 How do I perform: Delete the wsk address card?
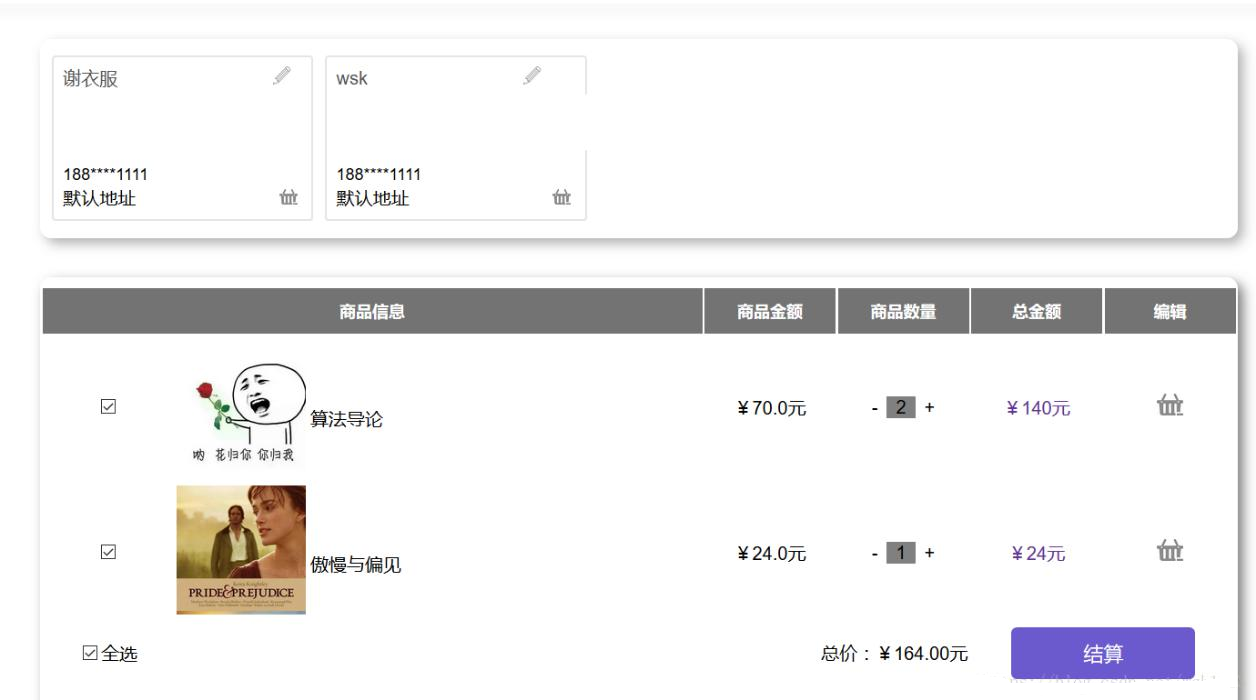point(562,197)
